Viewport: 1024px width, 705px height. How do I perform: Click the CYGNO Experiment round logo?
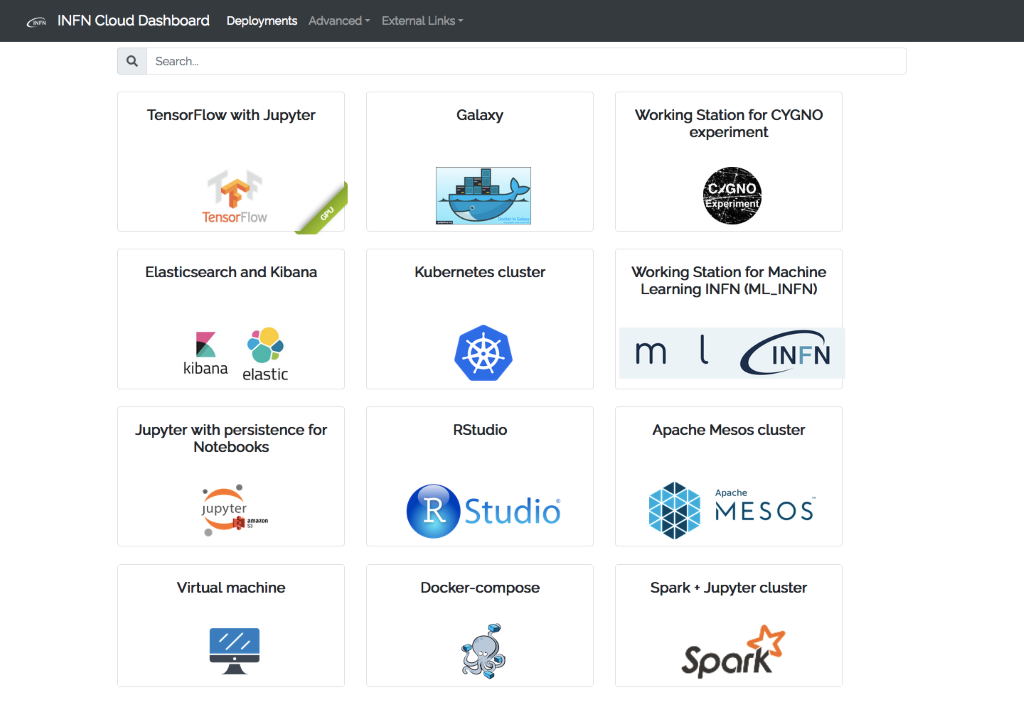click(x=732, y=196)
